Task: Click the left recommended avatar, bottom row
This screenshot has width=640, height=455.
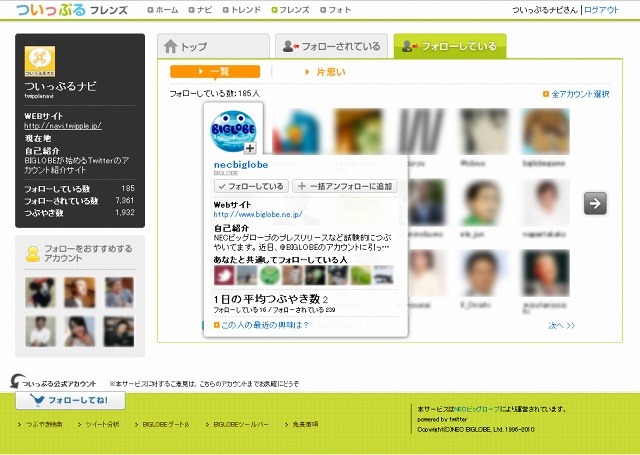Action: click(x=40, y=332)
